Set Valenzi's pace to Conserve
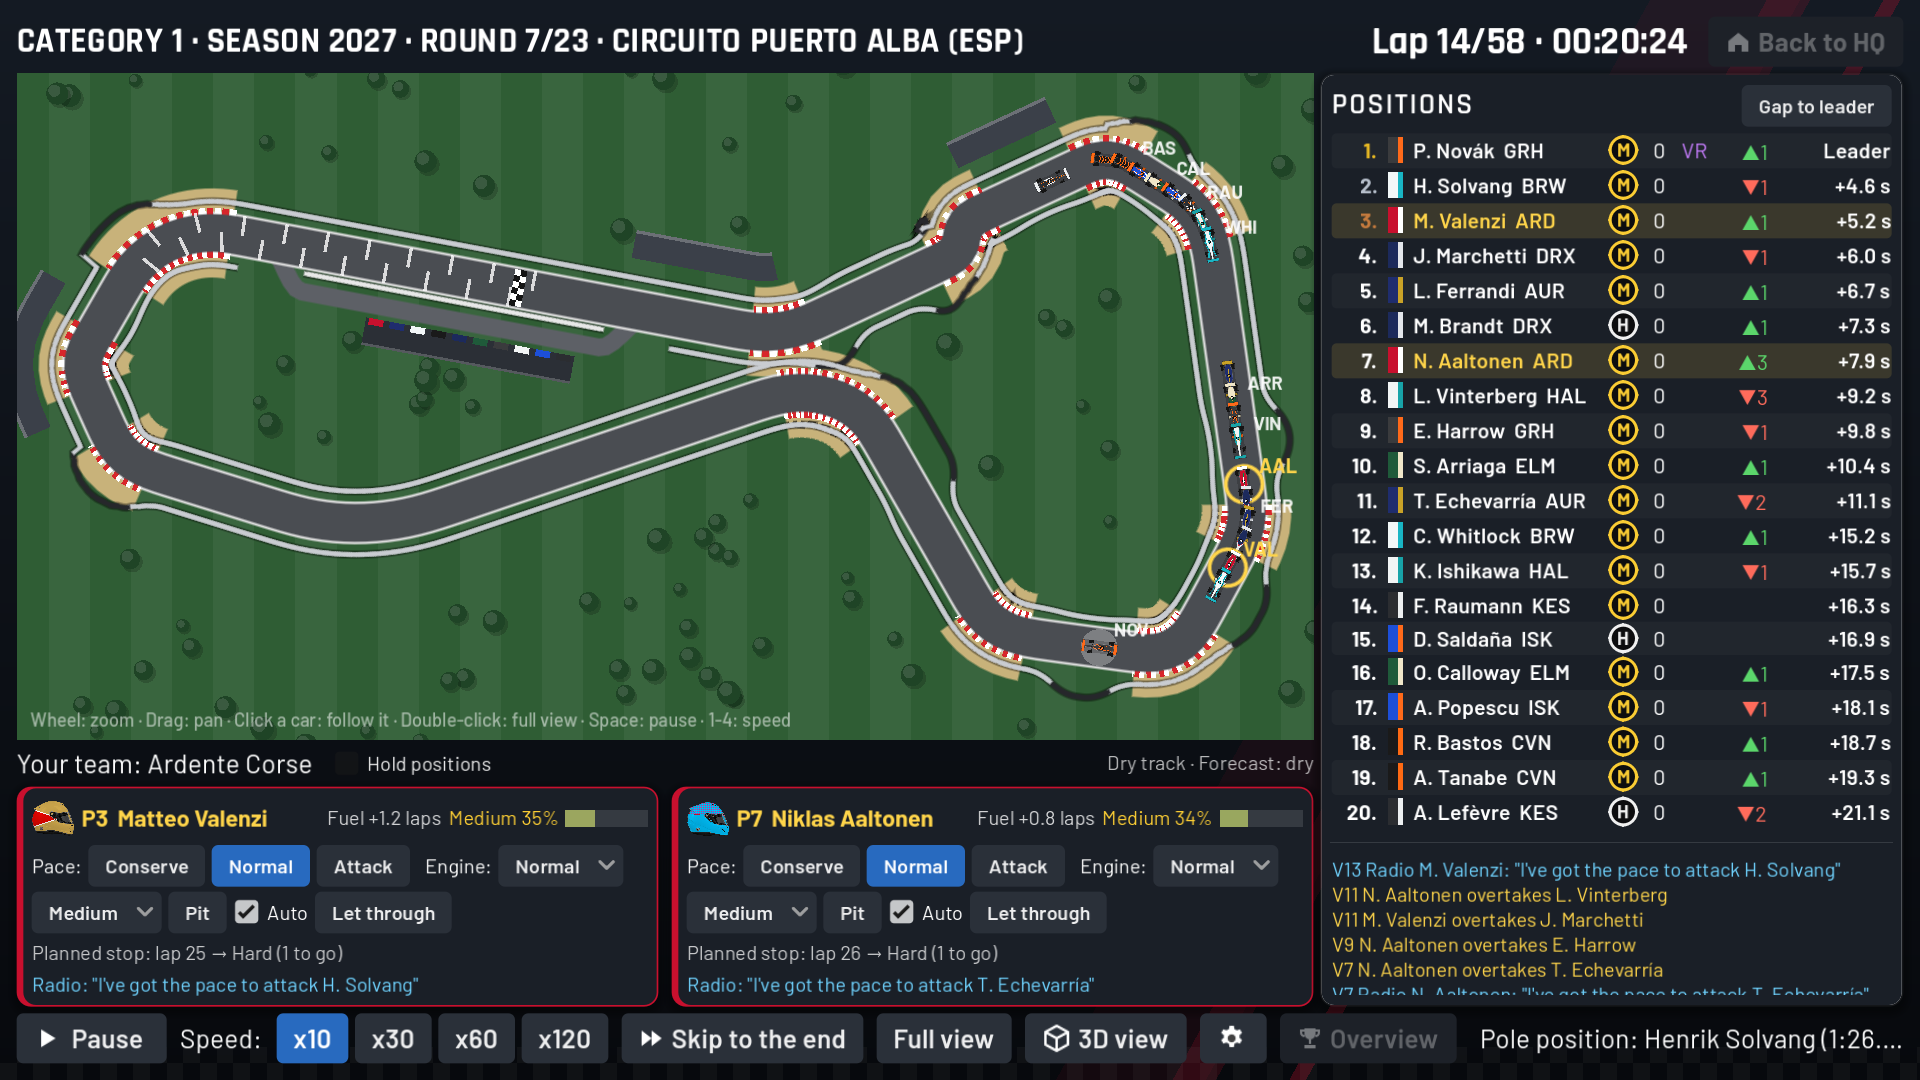The image size is (1920, 1080). click(x=146, y=866)
